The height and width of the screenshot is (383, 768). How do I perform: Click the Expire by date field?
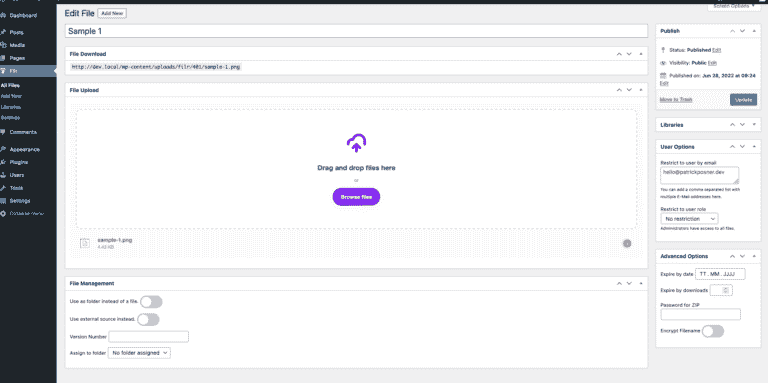[x=720, y=274]
